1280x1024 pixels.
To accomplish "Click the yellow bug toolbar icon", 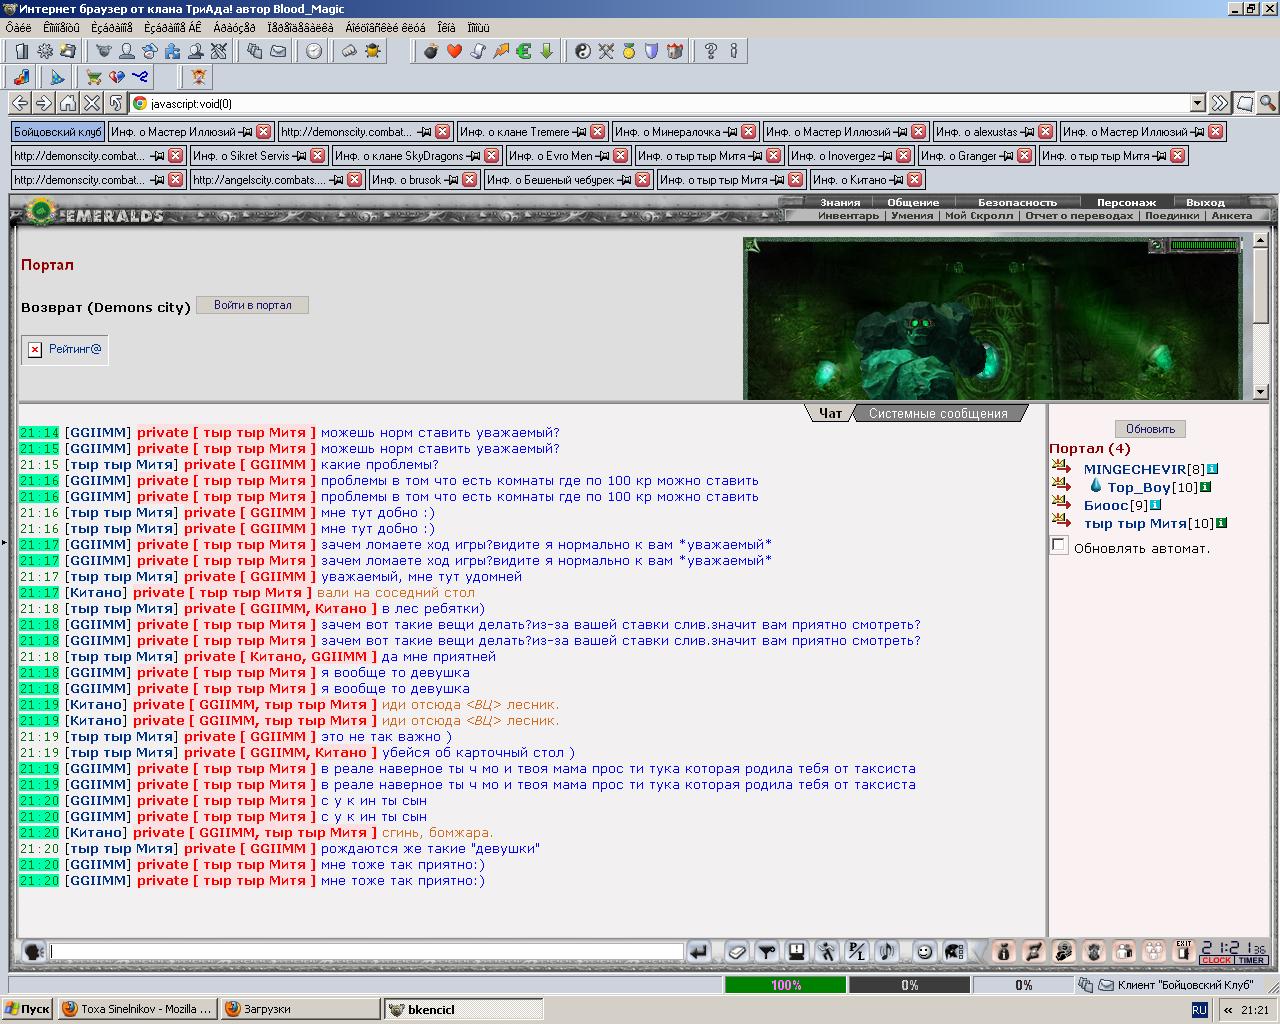I will (x=373, y=51).
